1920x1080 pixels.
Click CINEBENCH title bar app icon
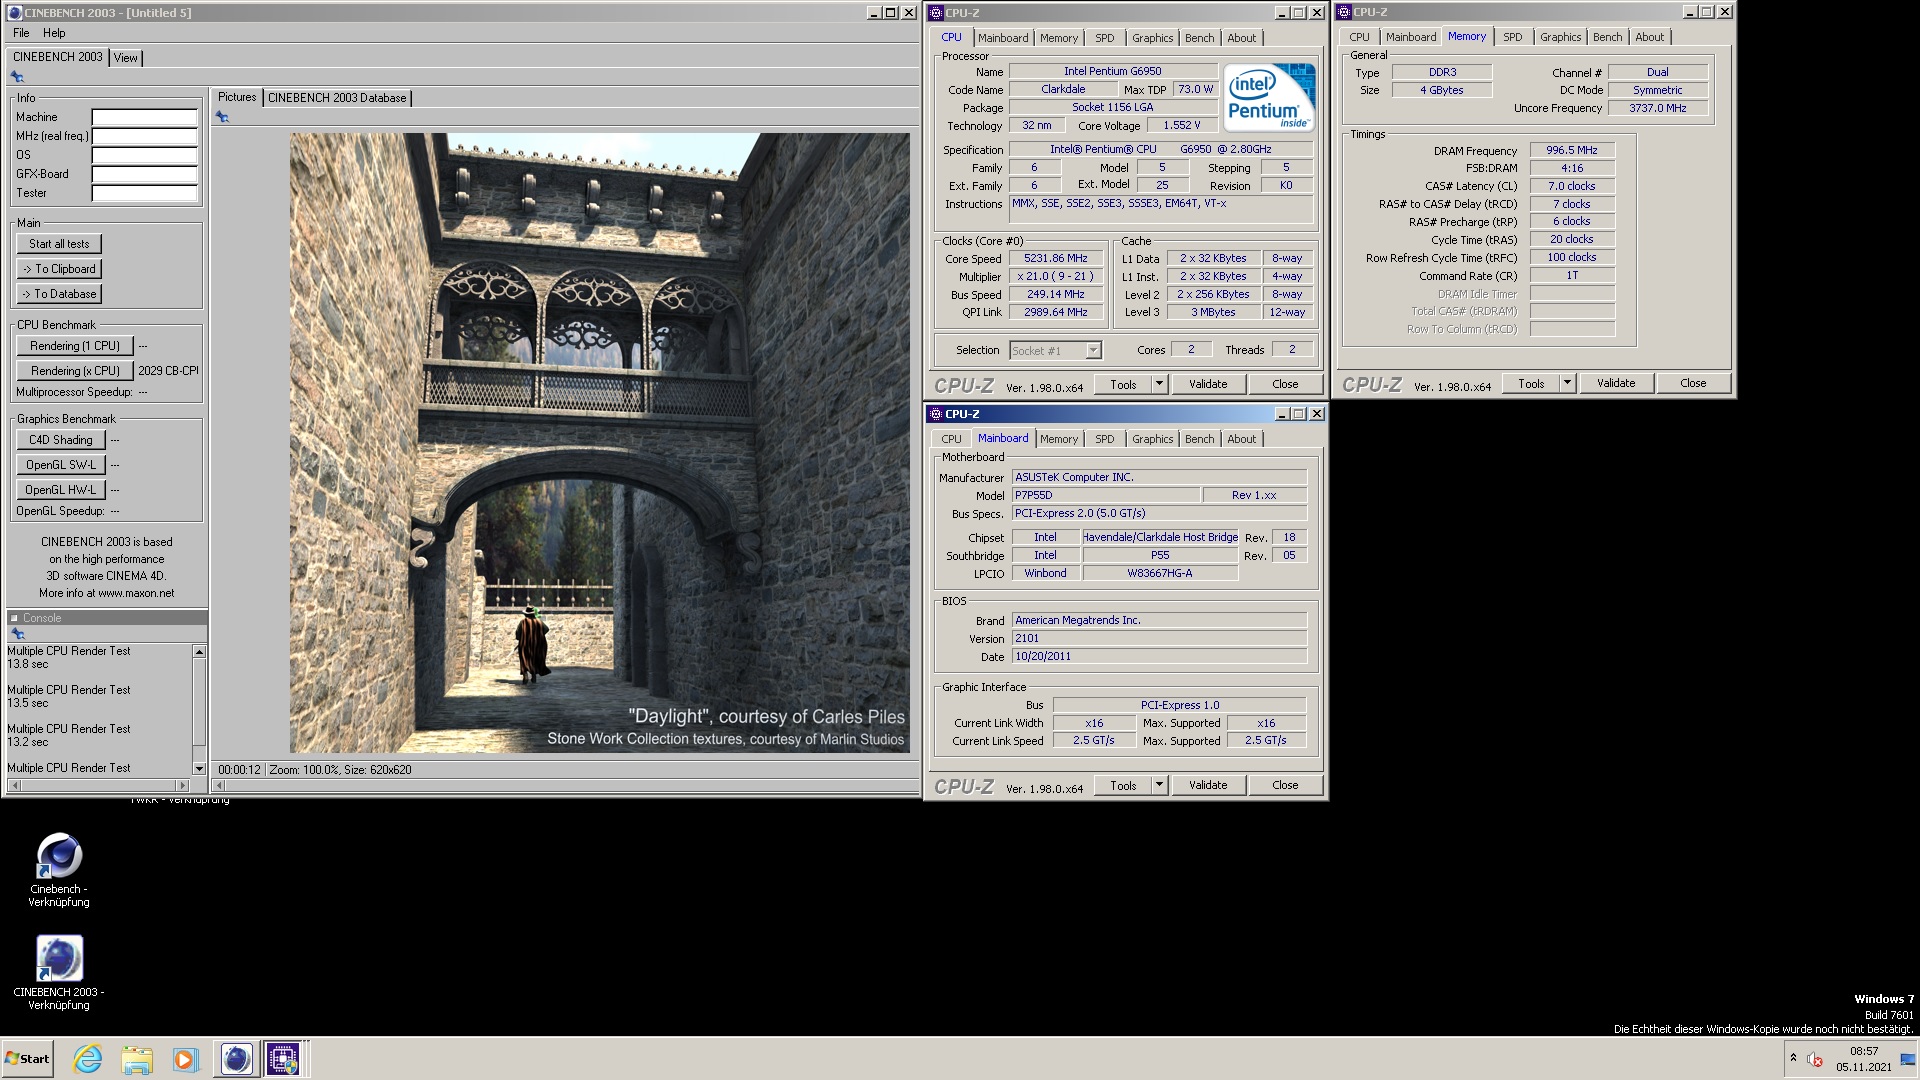coord(15,13)
